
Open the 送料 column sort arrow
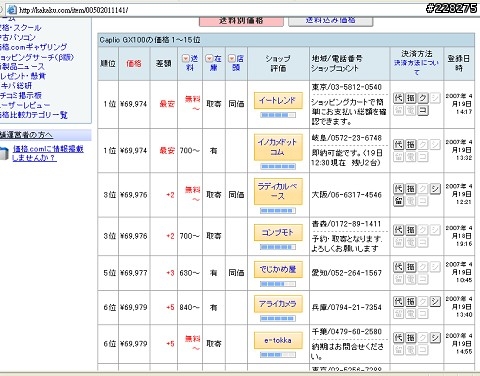click(185, 59)
